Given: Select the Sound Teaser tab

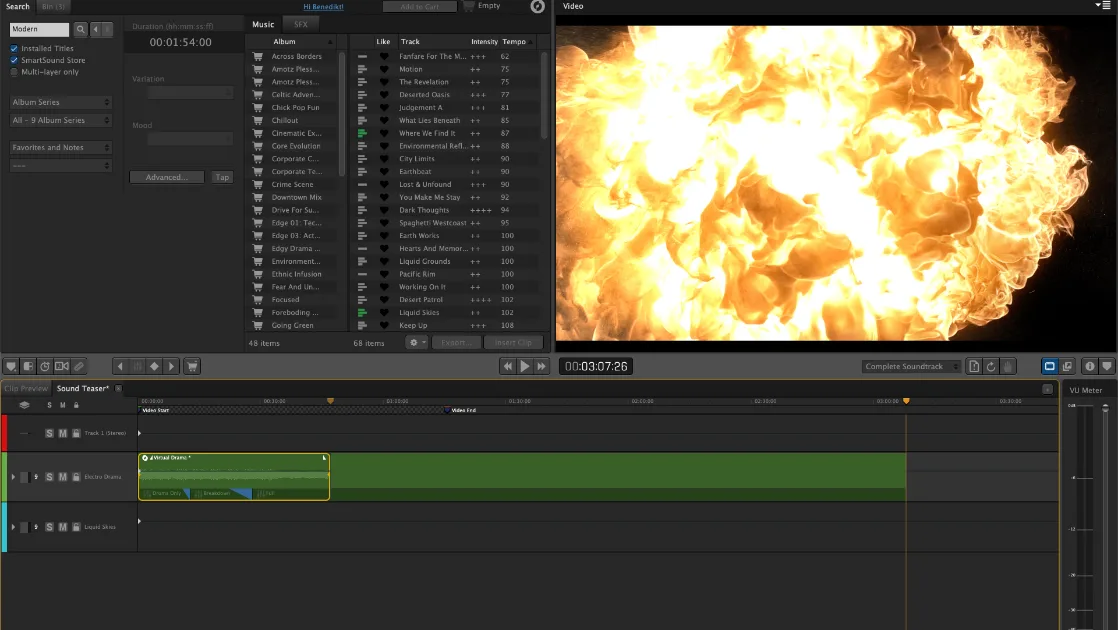Looking at the screenshot, I should click(x=83, y=388).
